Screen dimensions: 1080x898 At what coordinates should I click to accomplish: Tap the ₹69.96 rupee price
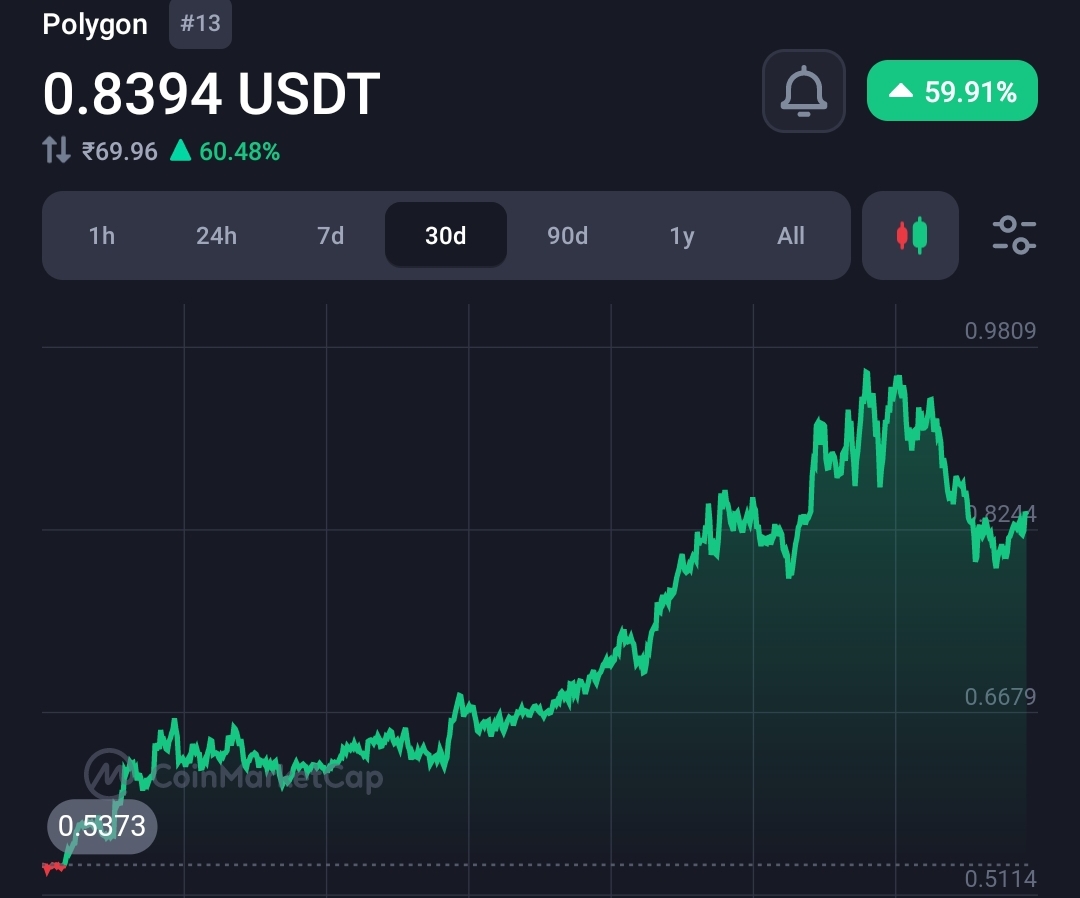point(120,152)
